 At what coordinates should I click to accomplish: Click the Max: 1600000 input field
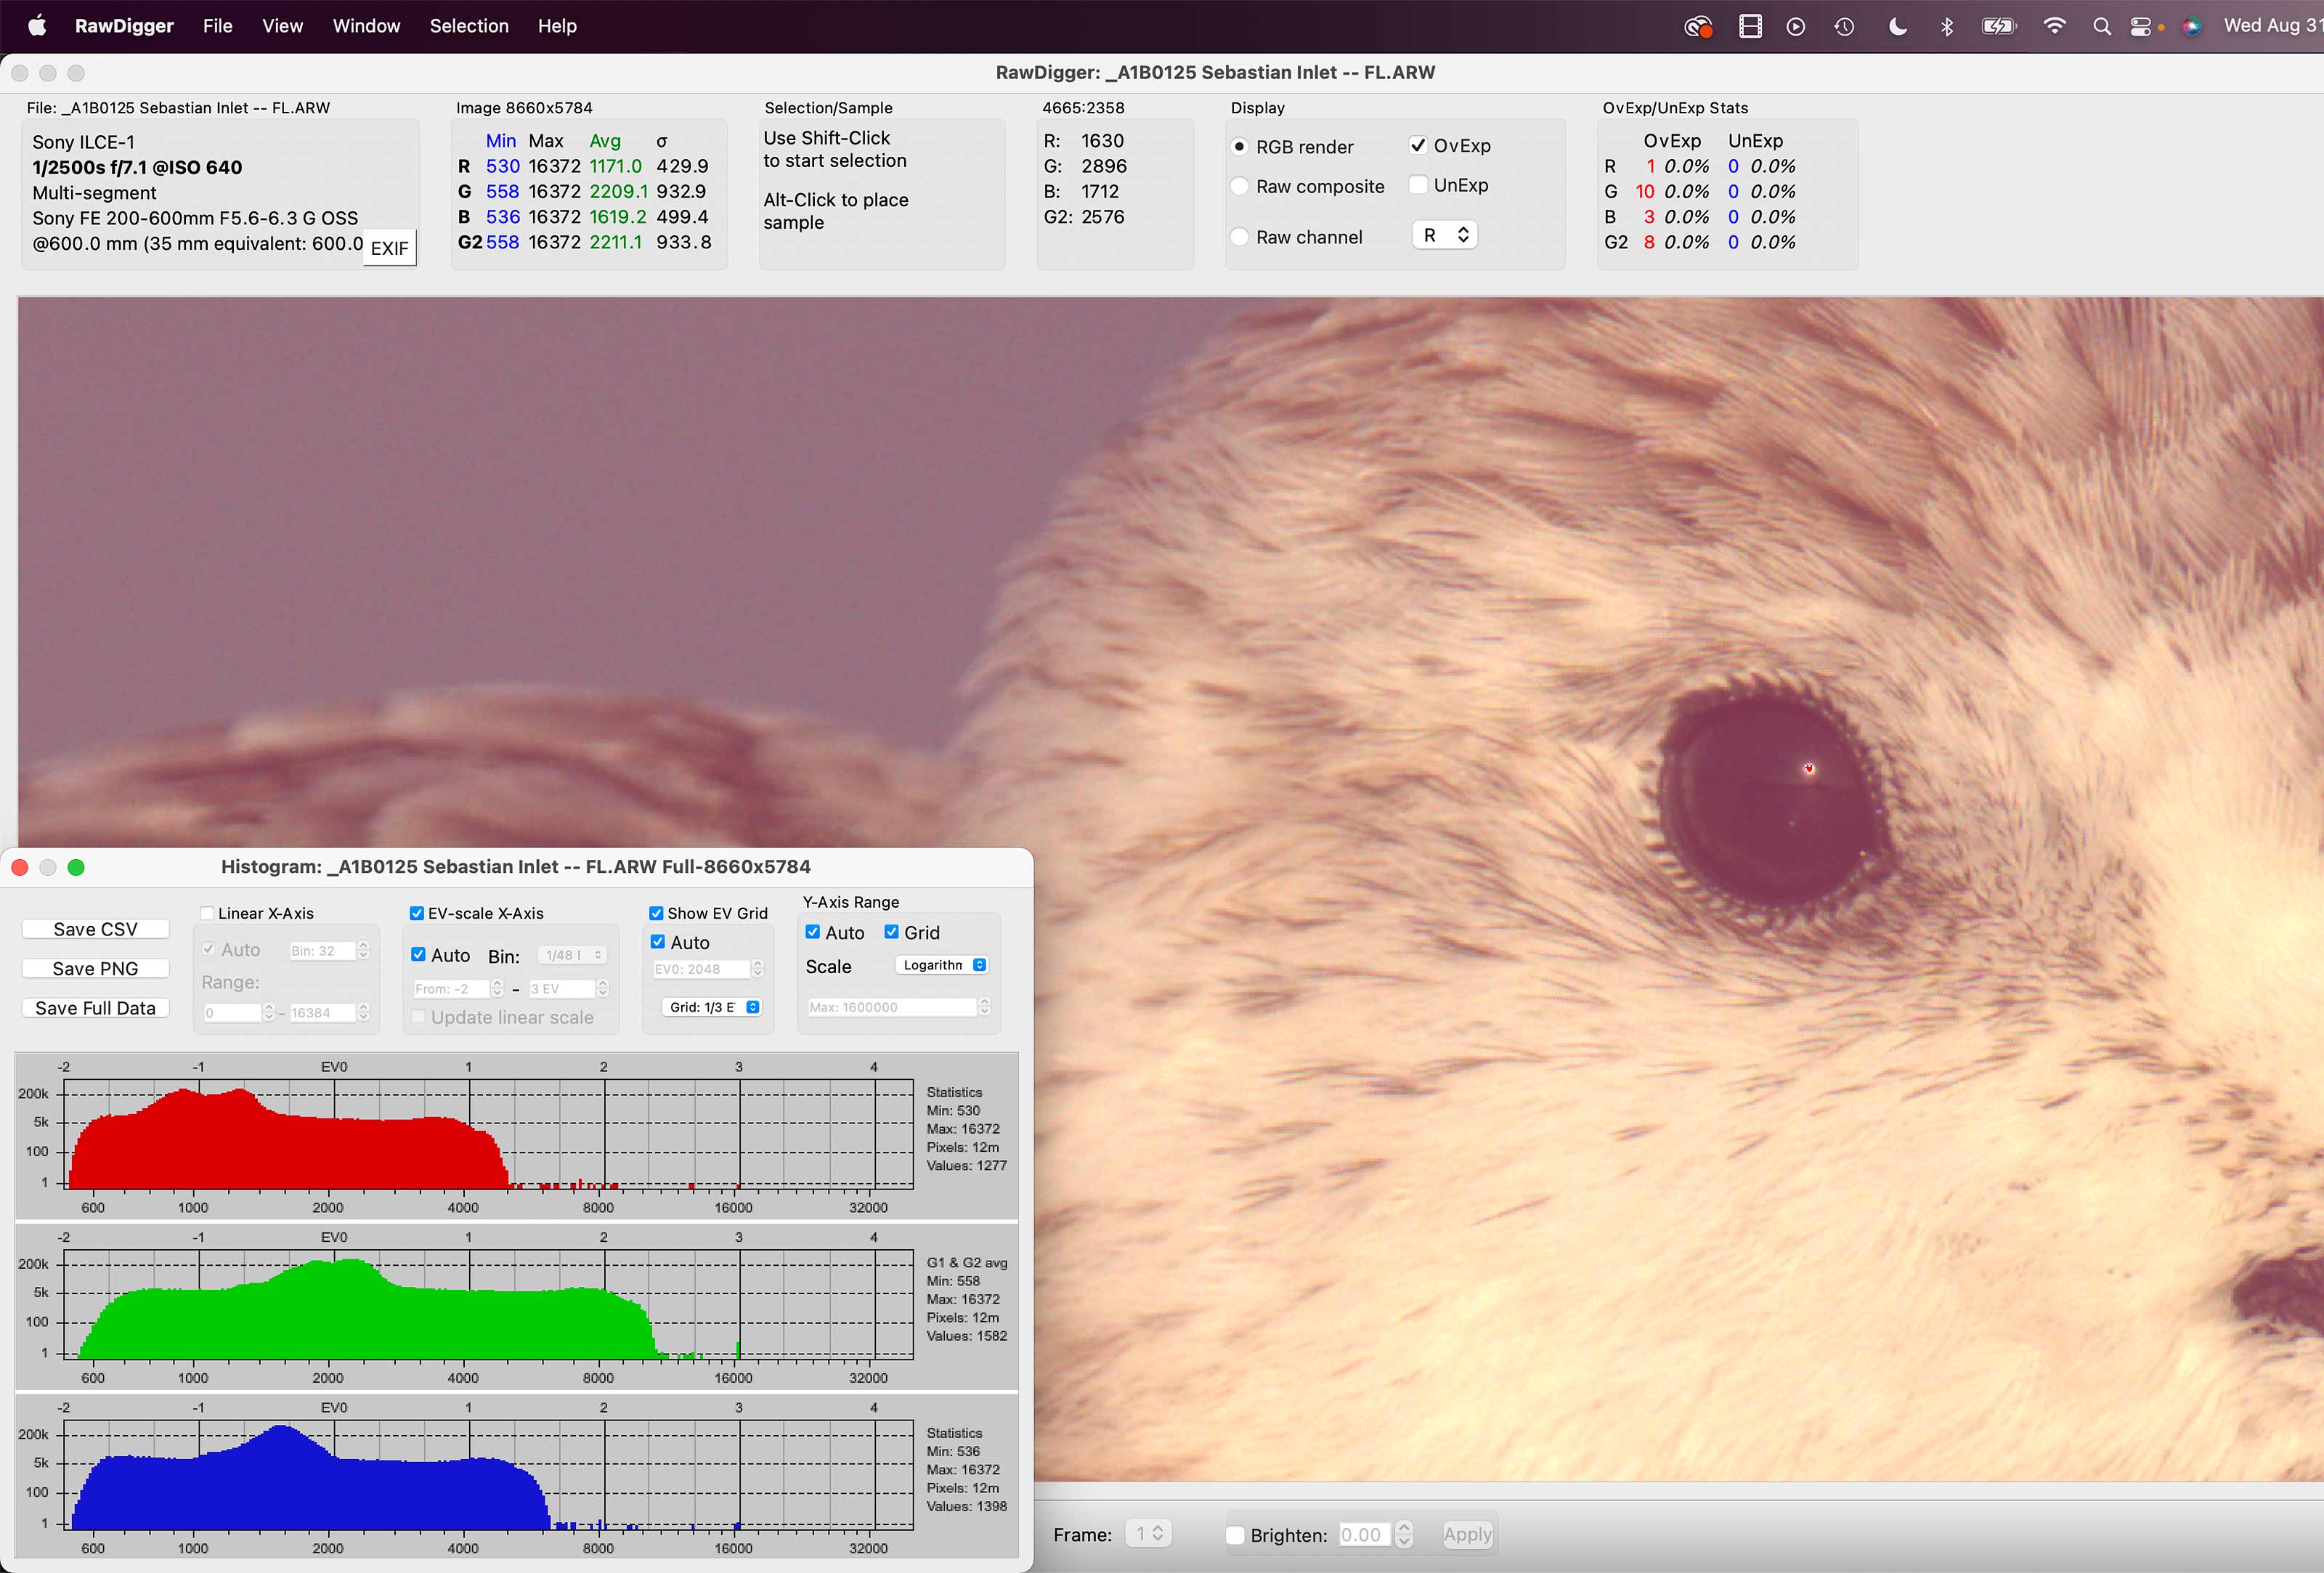point(891,1007)
